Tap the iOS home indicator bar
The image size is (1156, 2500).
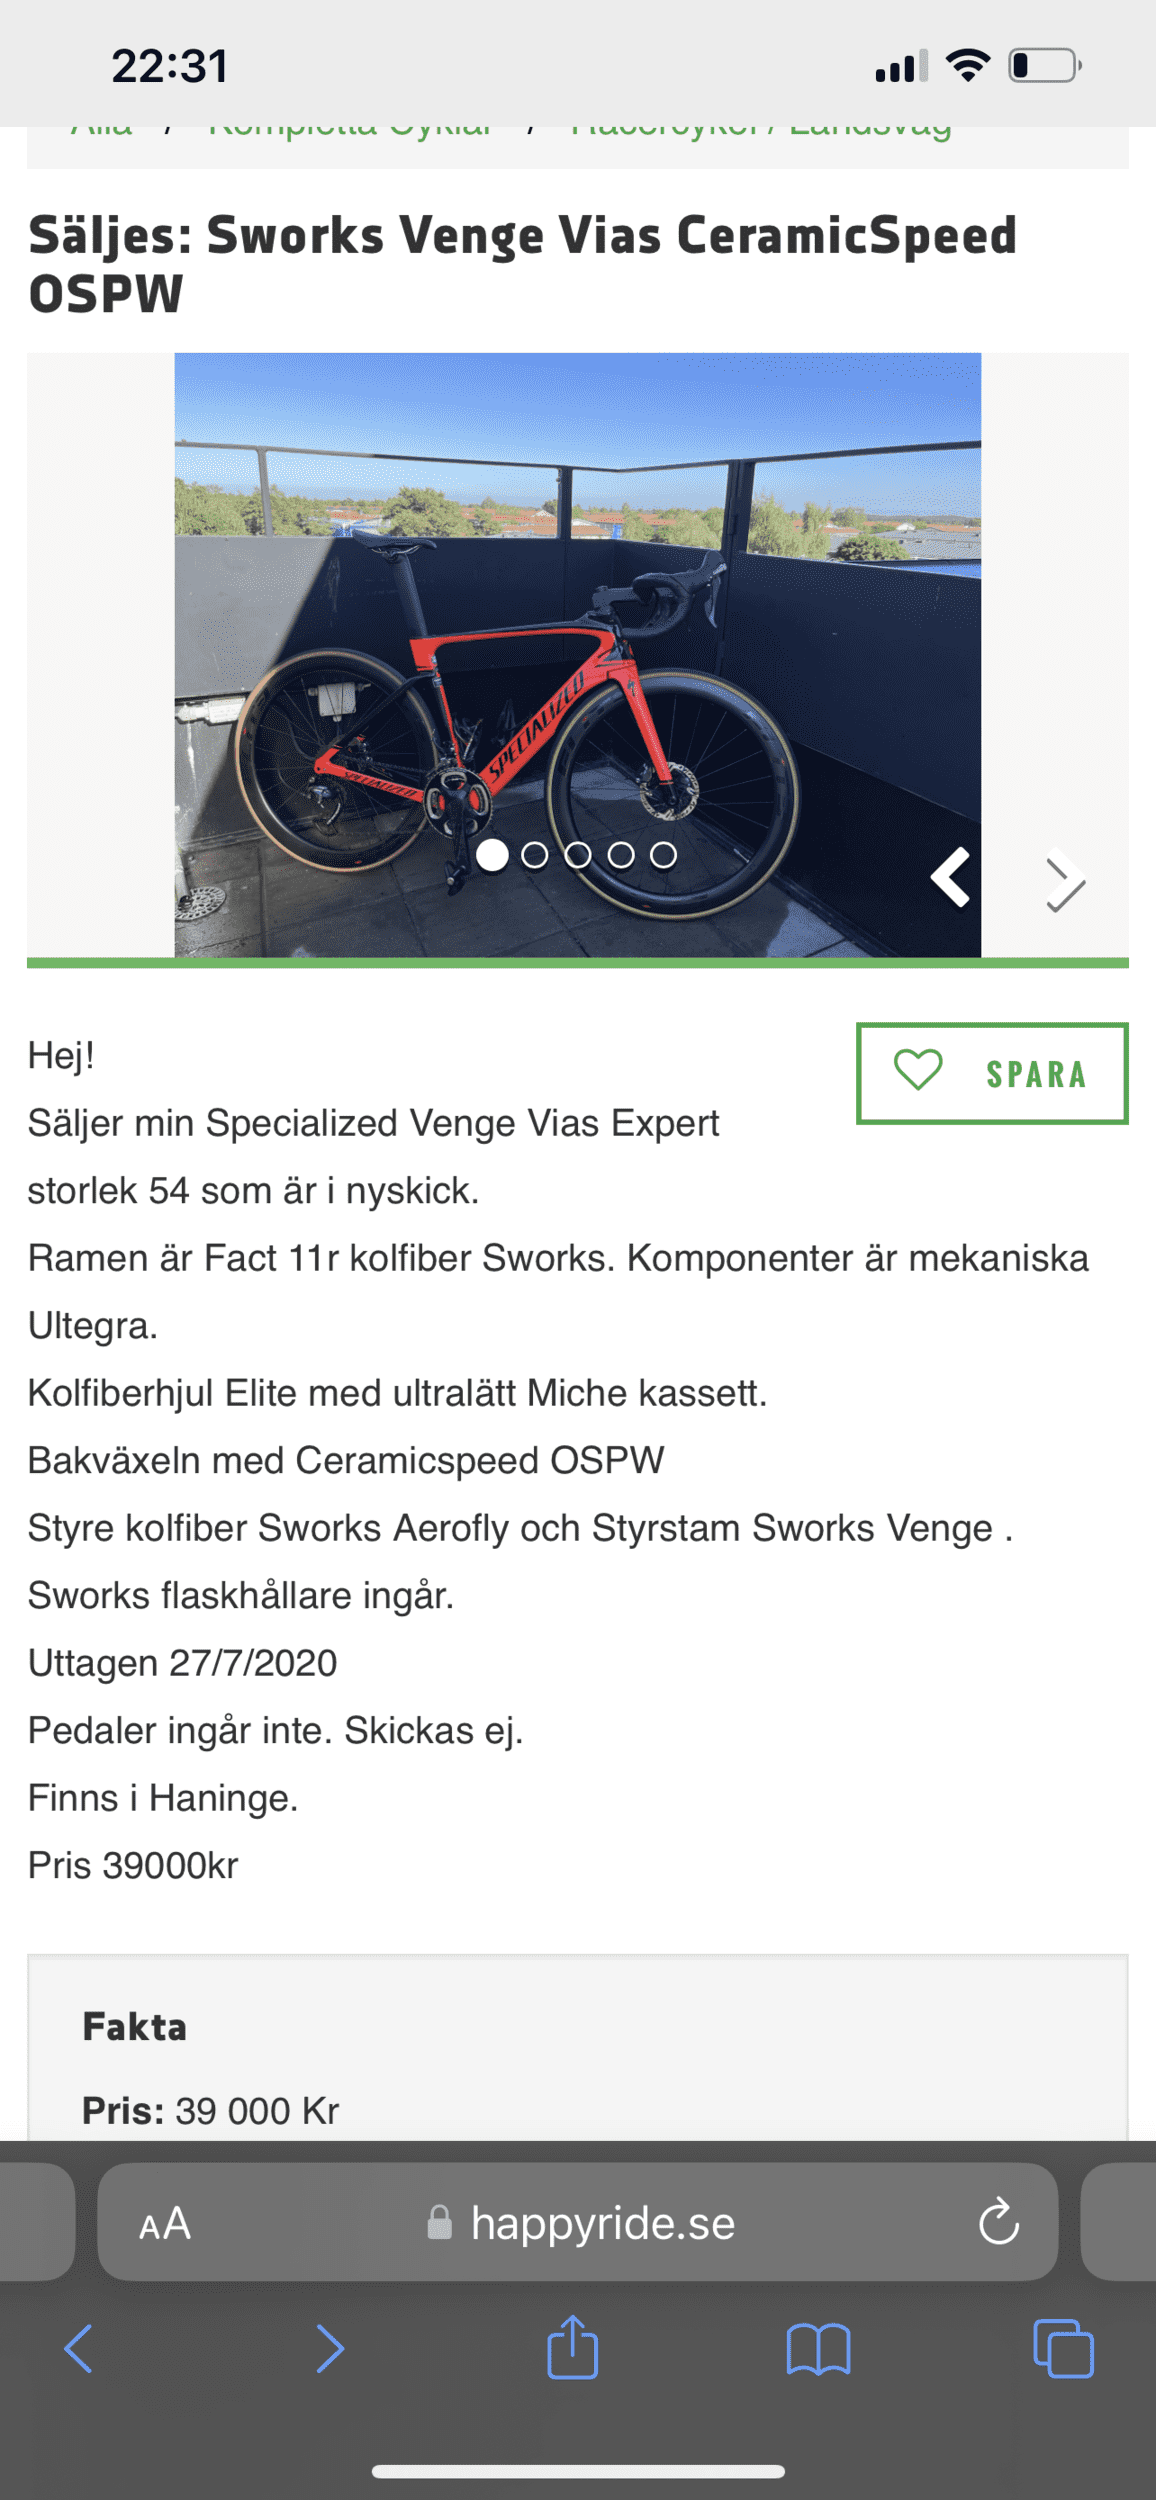[578, 2472]
